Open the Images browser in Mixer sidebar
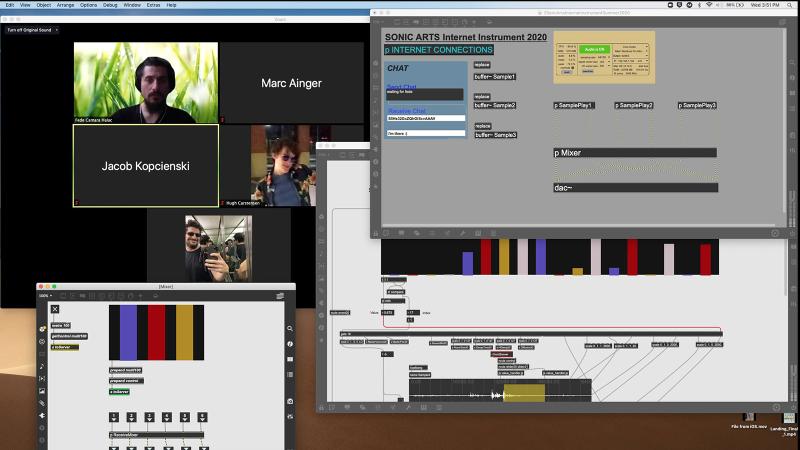Image resolution: width=800 pixels, height=450 pixels. click(42, 391)
